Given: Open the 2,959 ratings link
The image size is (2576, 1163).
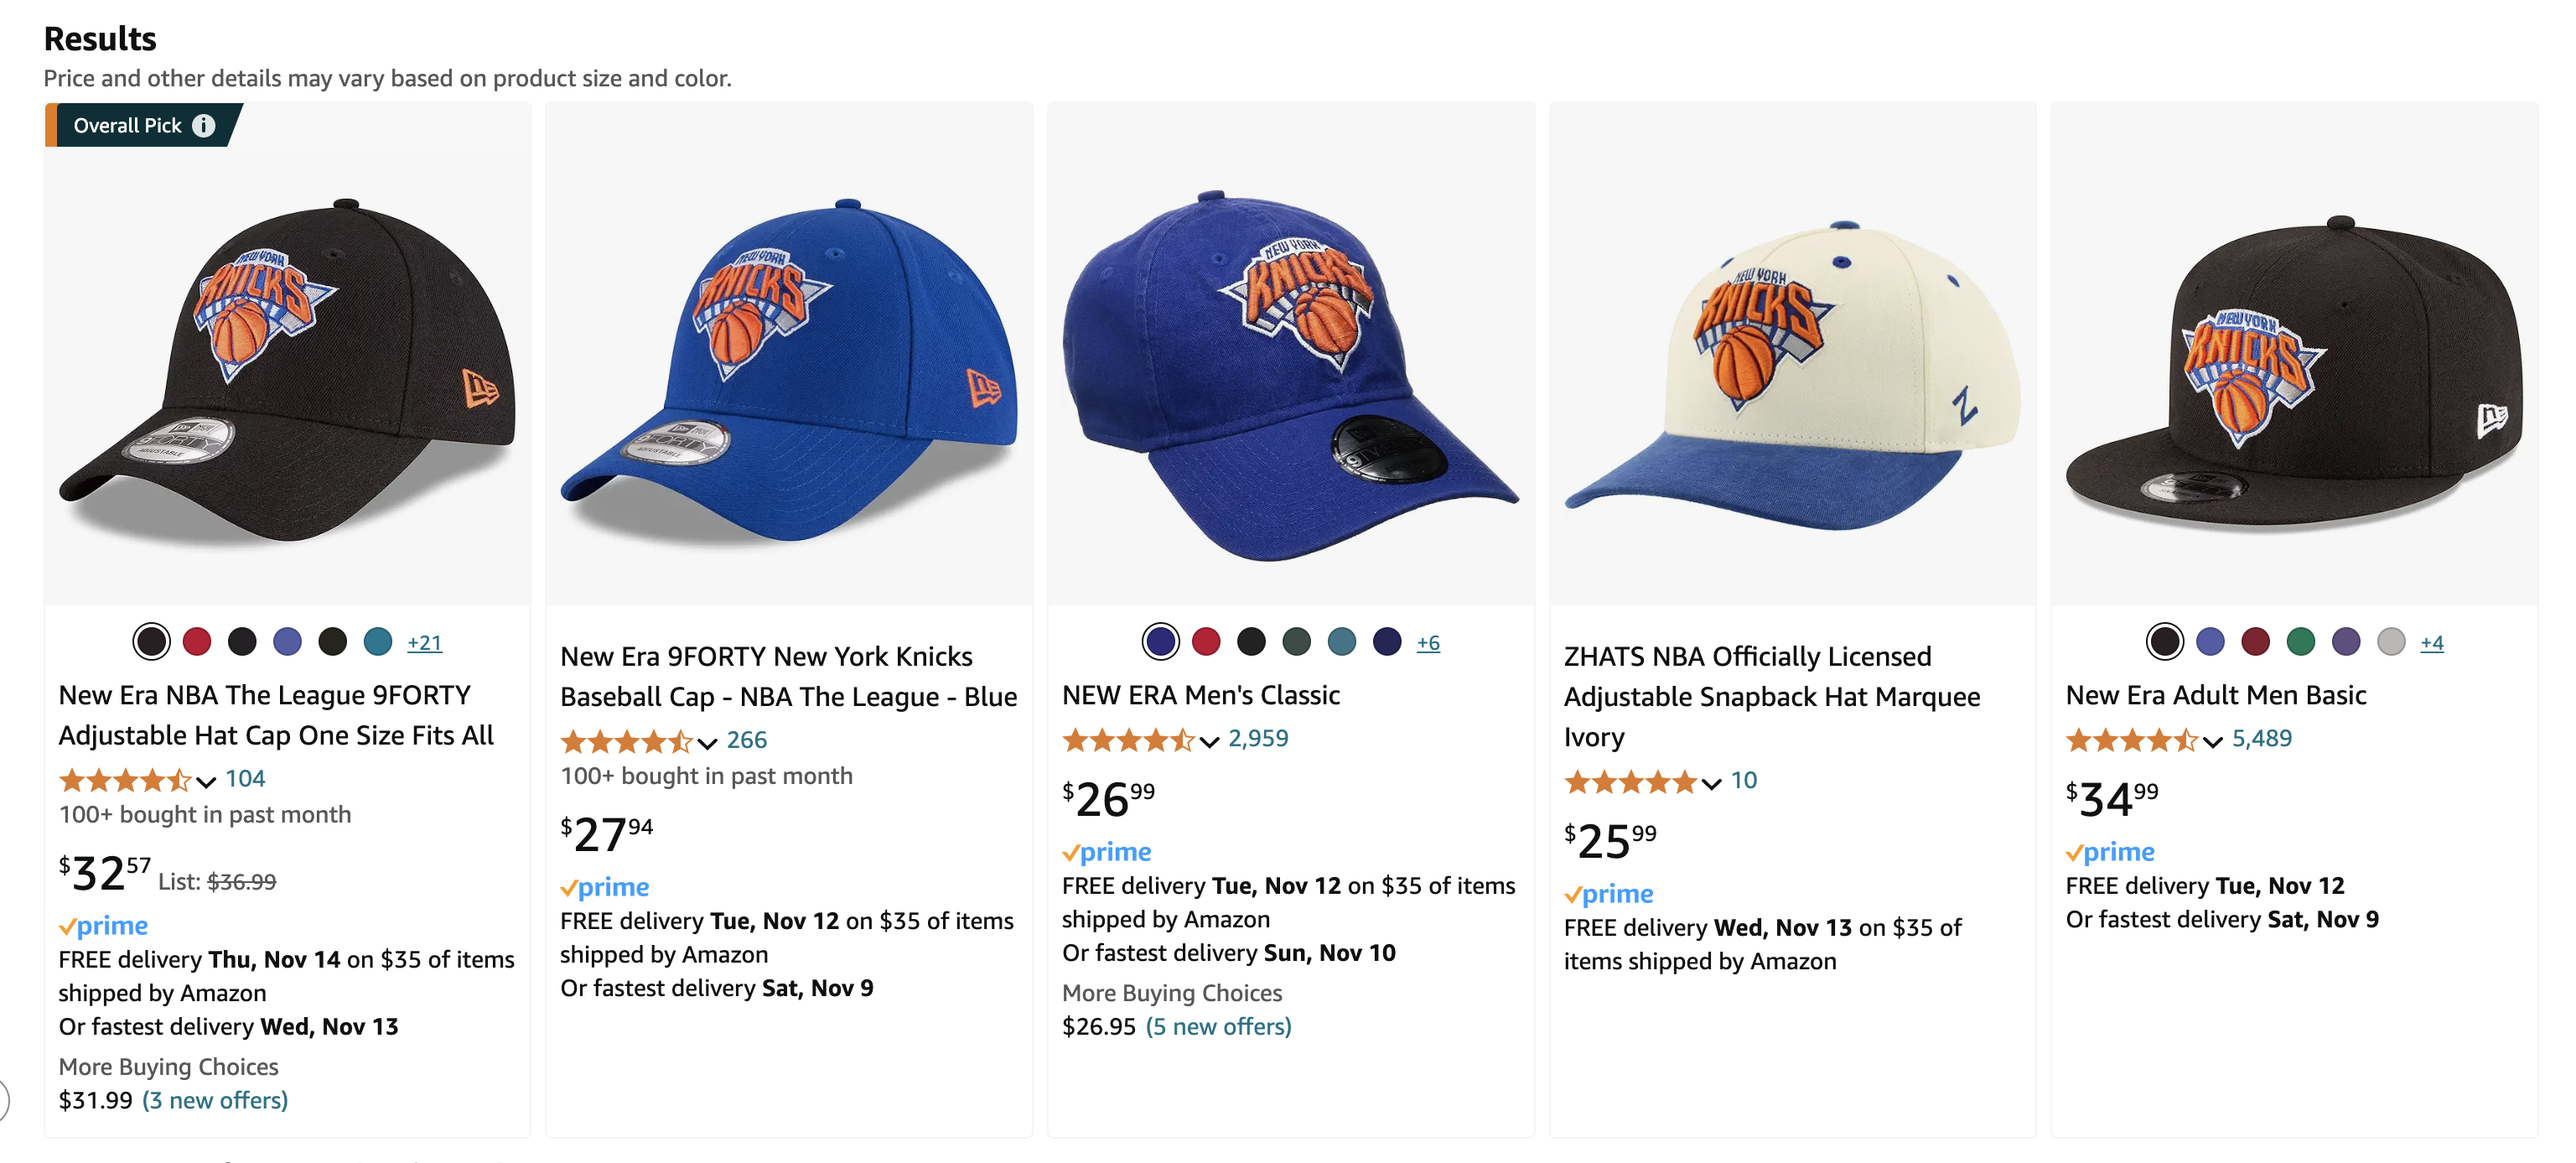Looking at the screenshot, I should 1258,739.
